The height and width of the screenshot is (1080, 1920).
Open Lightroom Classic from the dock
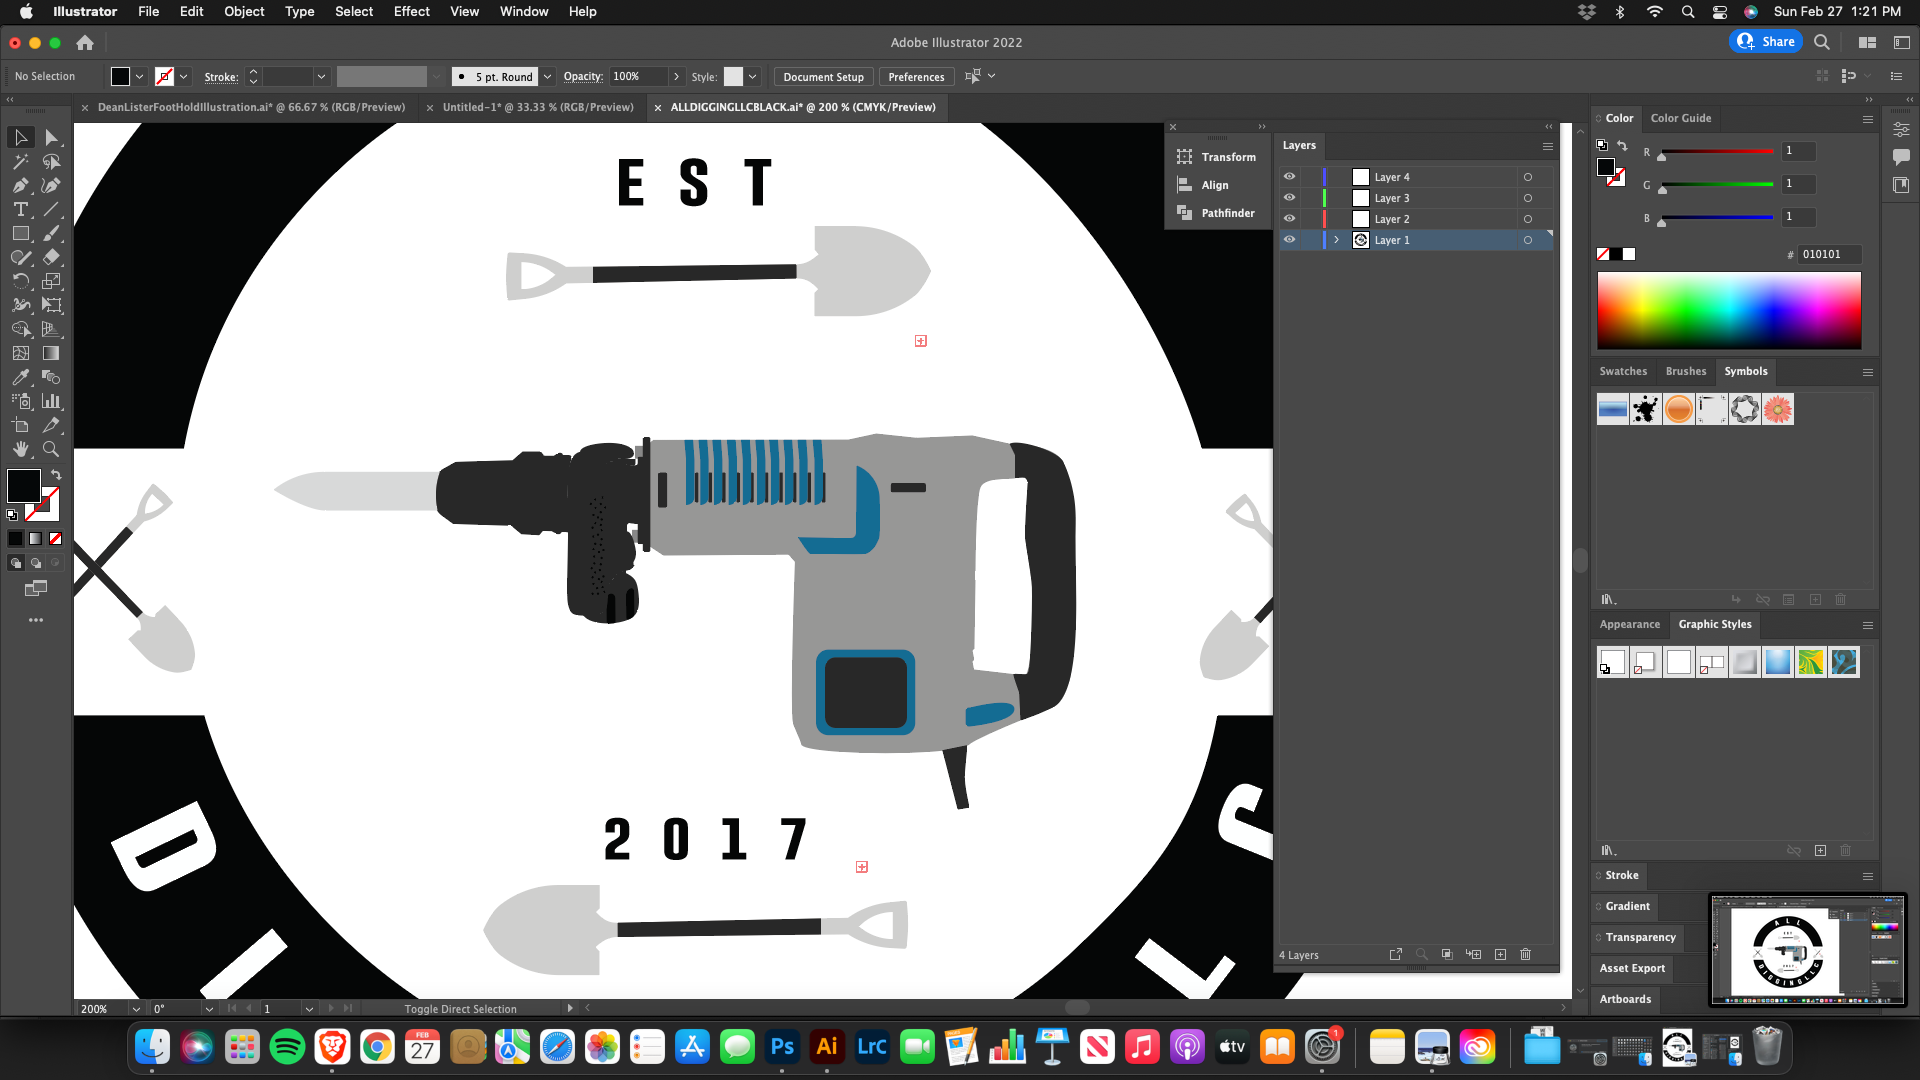click(872, 1047)
